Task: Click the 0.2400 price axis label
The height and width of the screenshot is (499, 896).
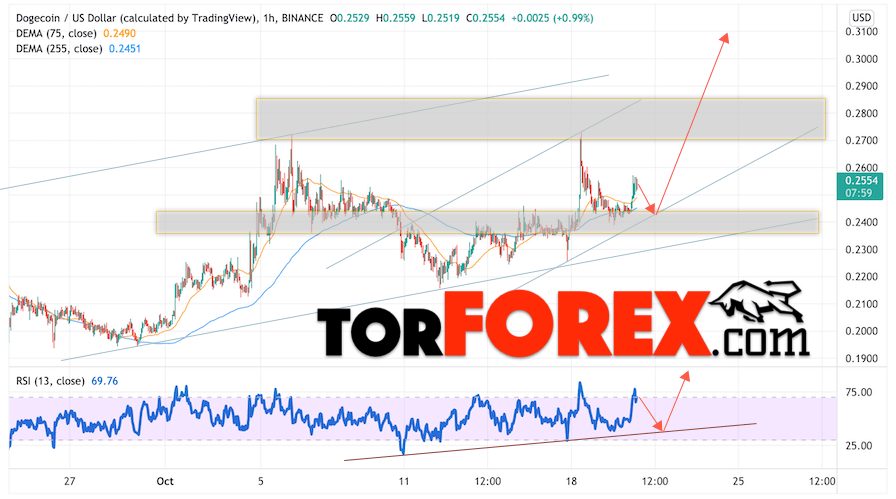Action: 861,222
